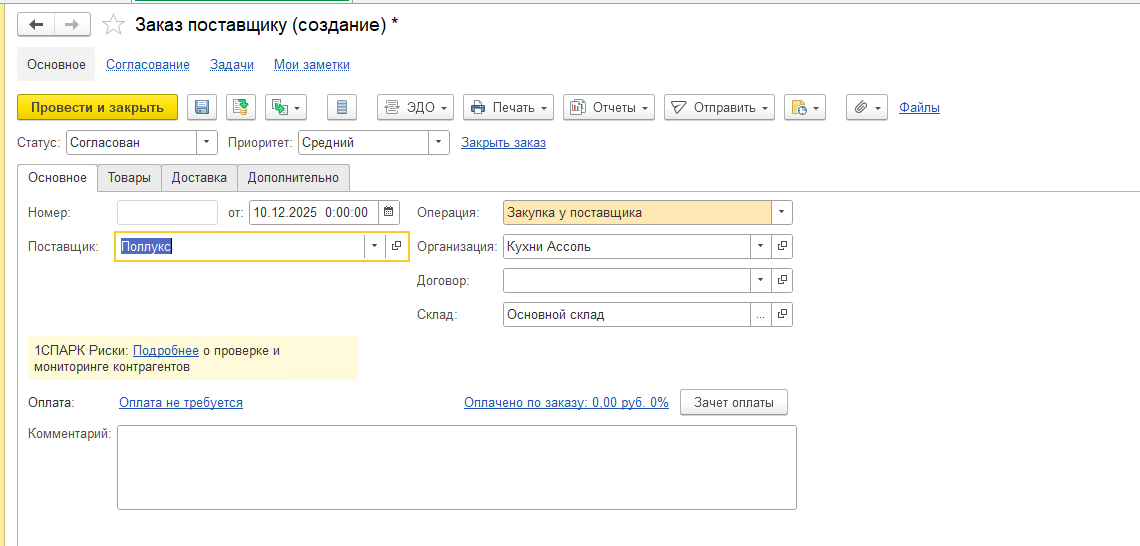The image size is (1140, 546).
Task: Click the document structure list icon
Action: 342,107
